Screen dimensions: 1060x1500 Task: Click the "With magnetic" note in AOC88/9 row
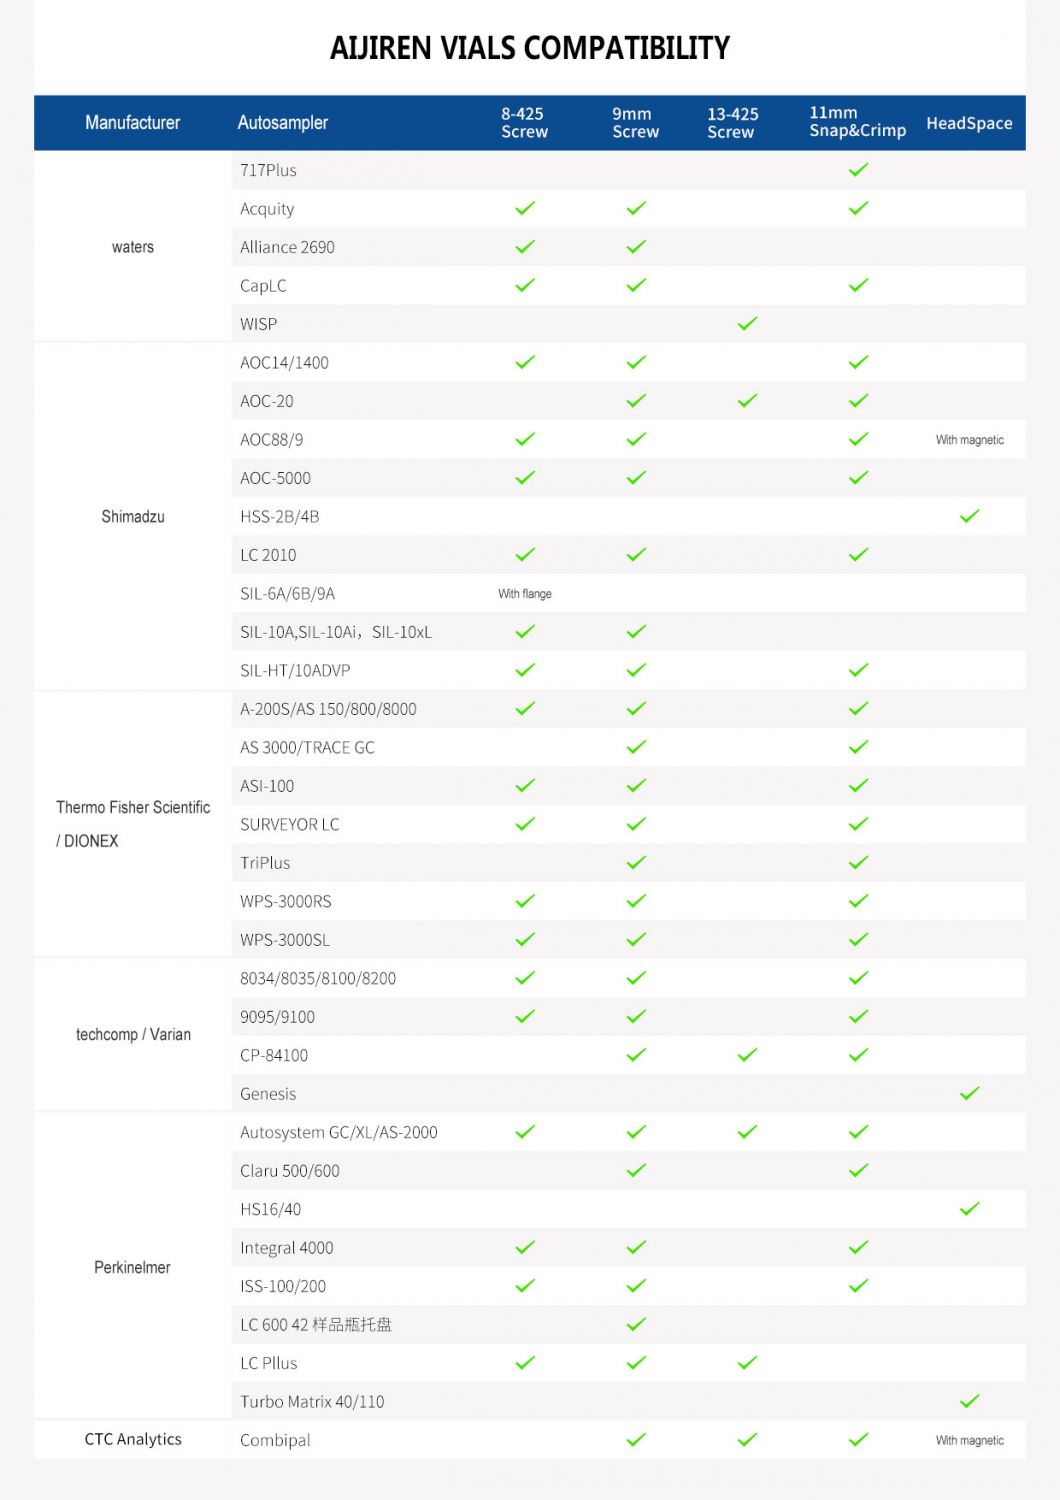(969, 440)
